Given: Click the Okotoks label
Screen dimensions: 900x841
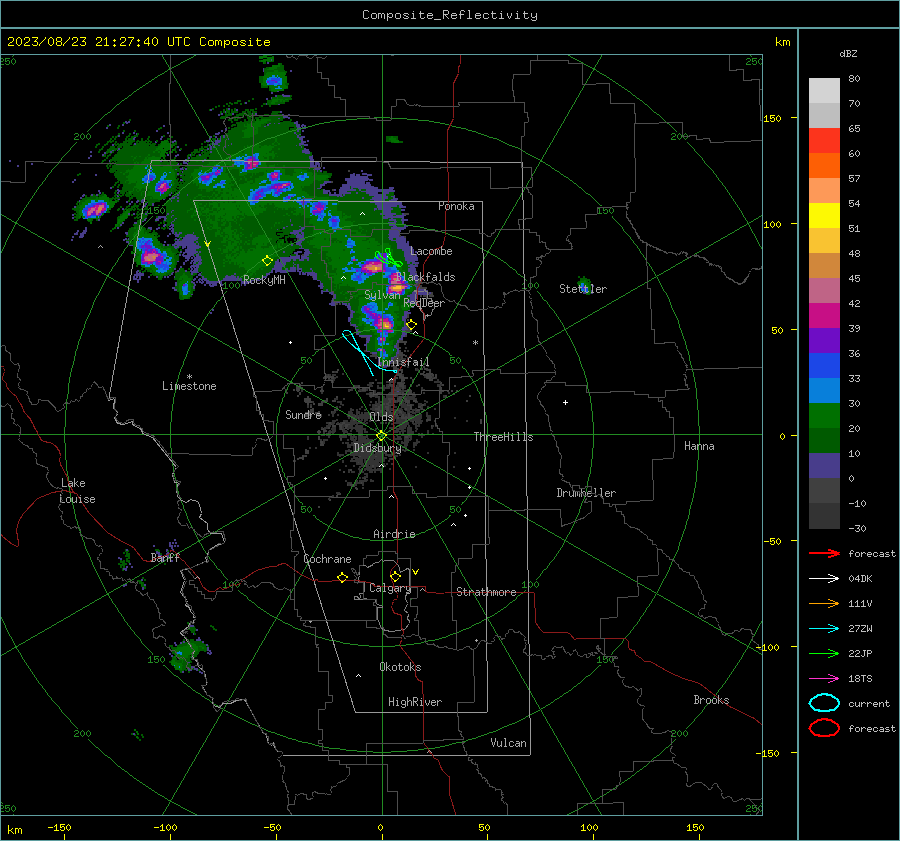Looking at the screenshot, I should (x=400, y=667).
